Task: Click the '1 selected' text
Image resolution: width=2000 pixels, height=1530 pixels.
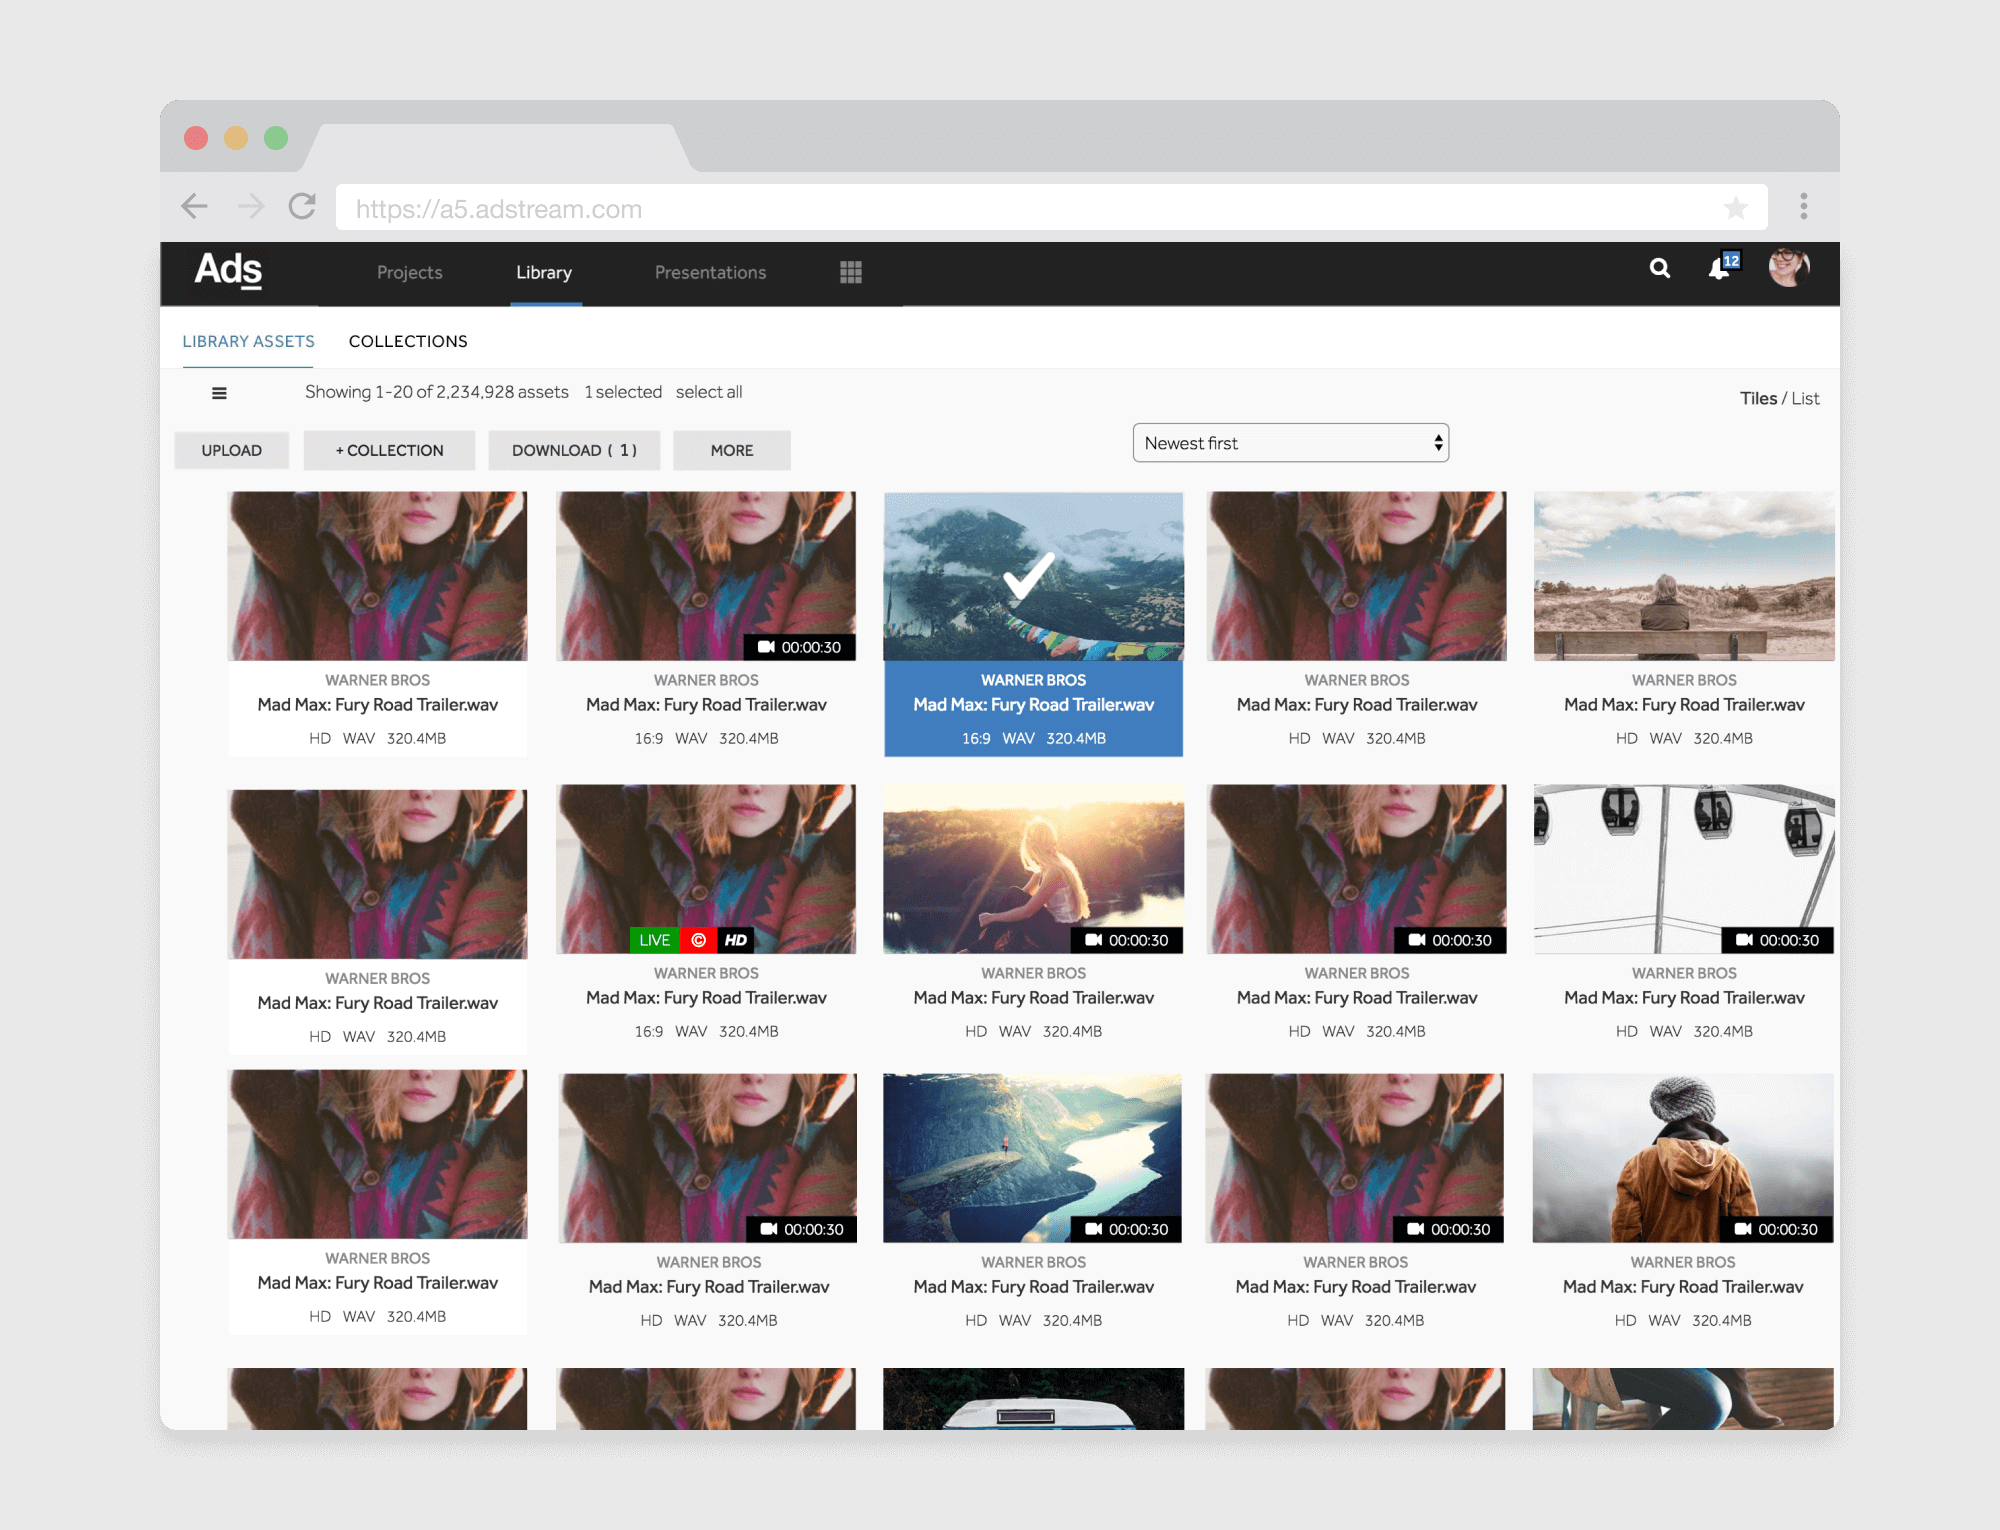Action: [x=623, y=392]
